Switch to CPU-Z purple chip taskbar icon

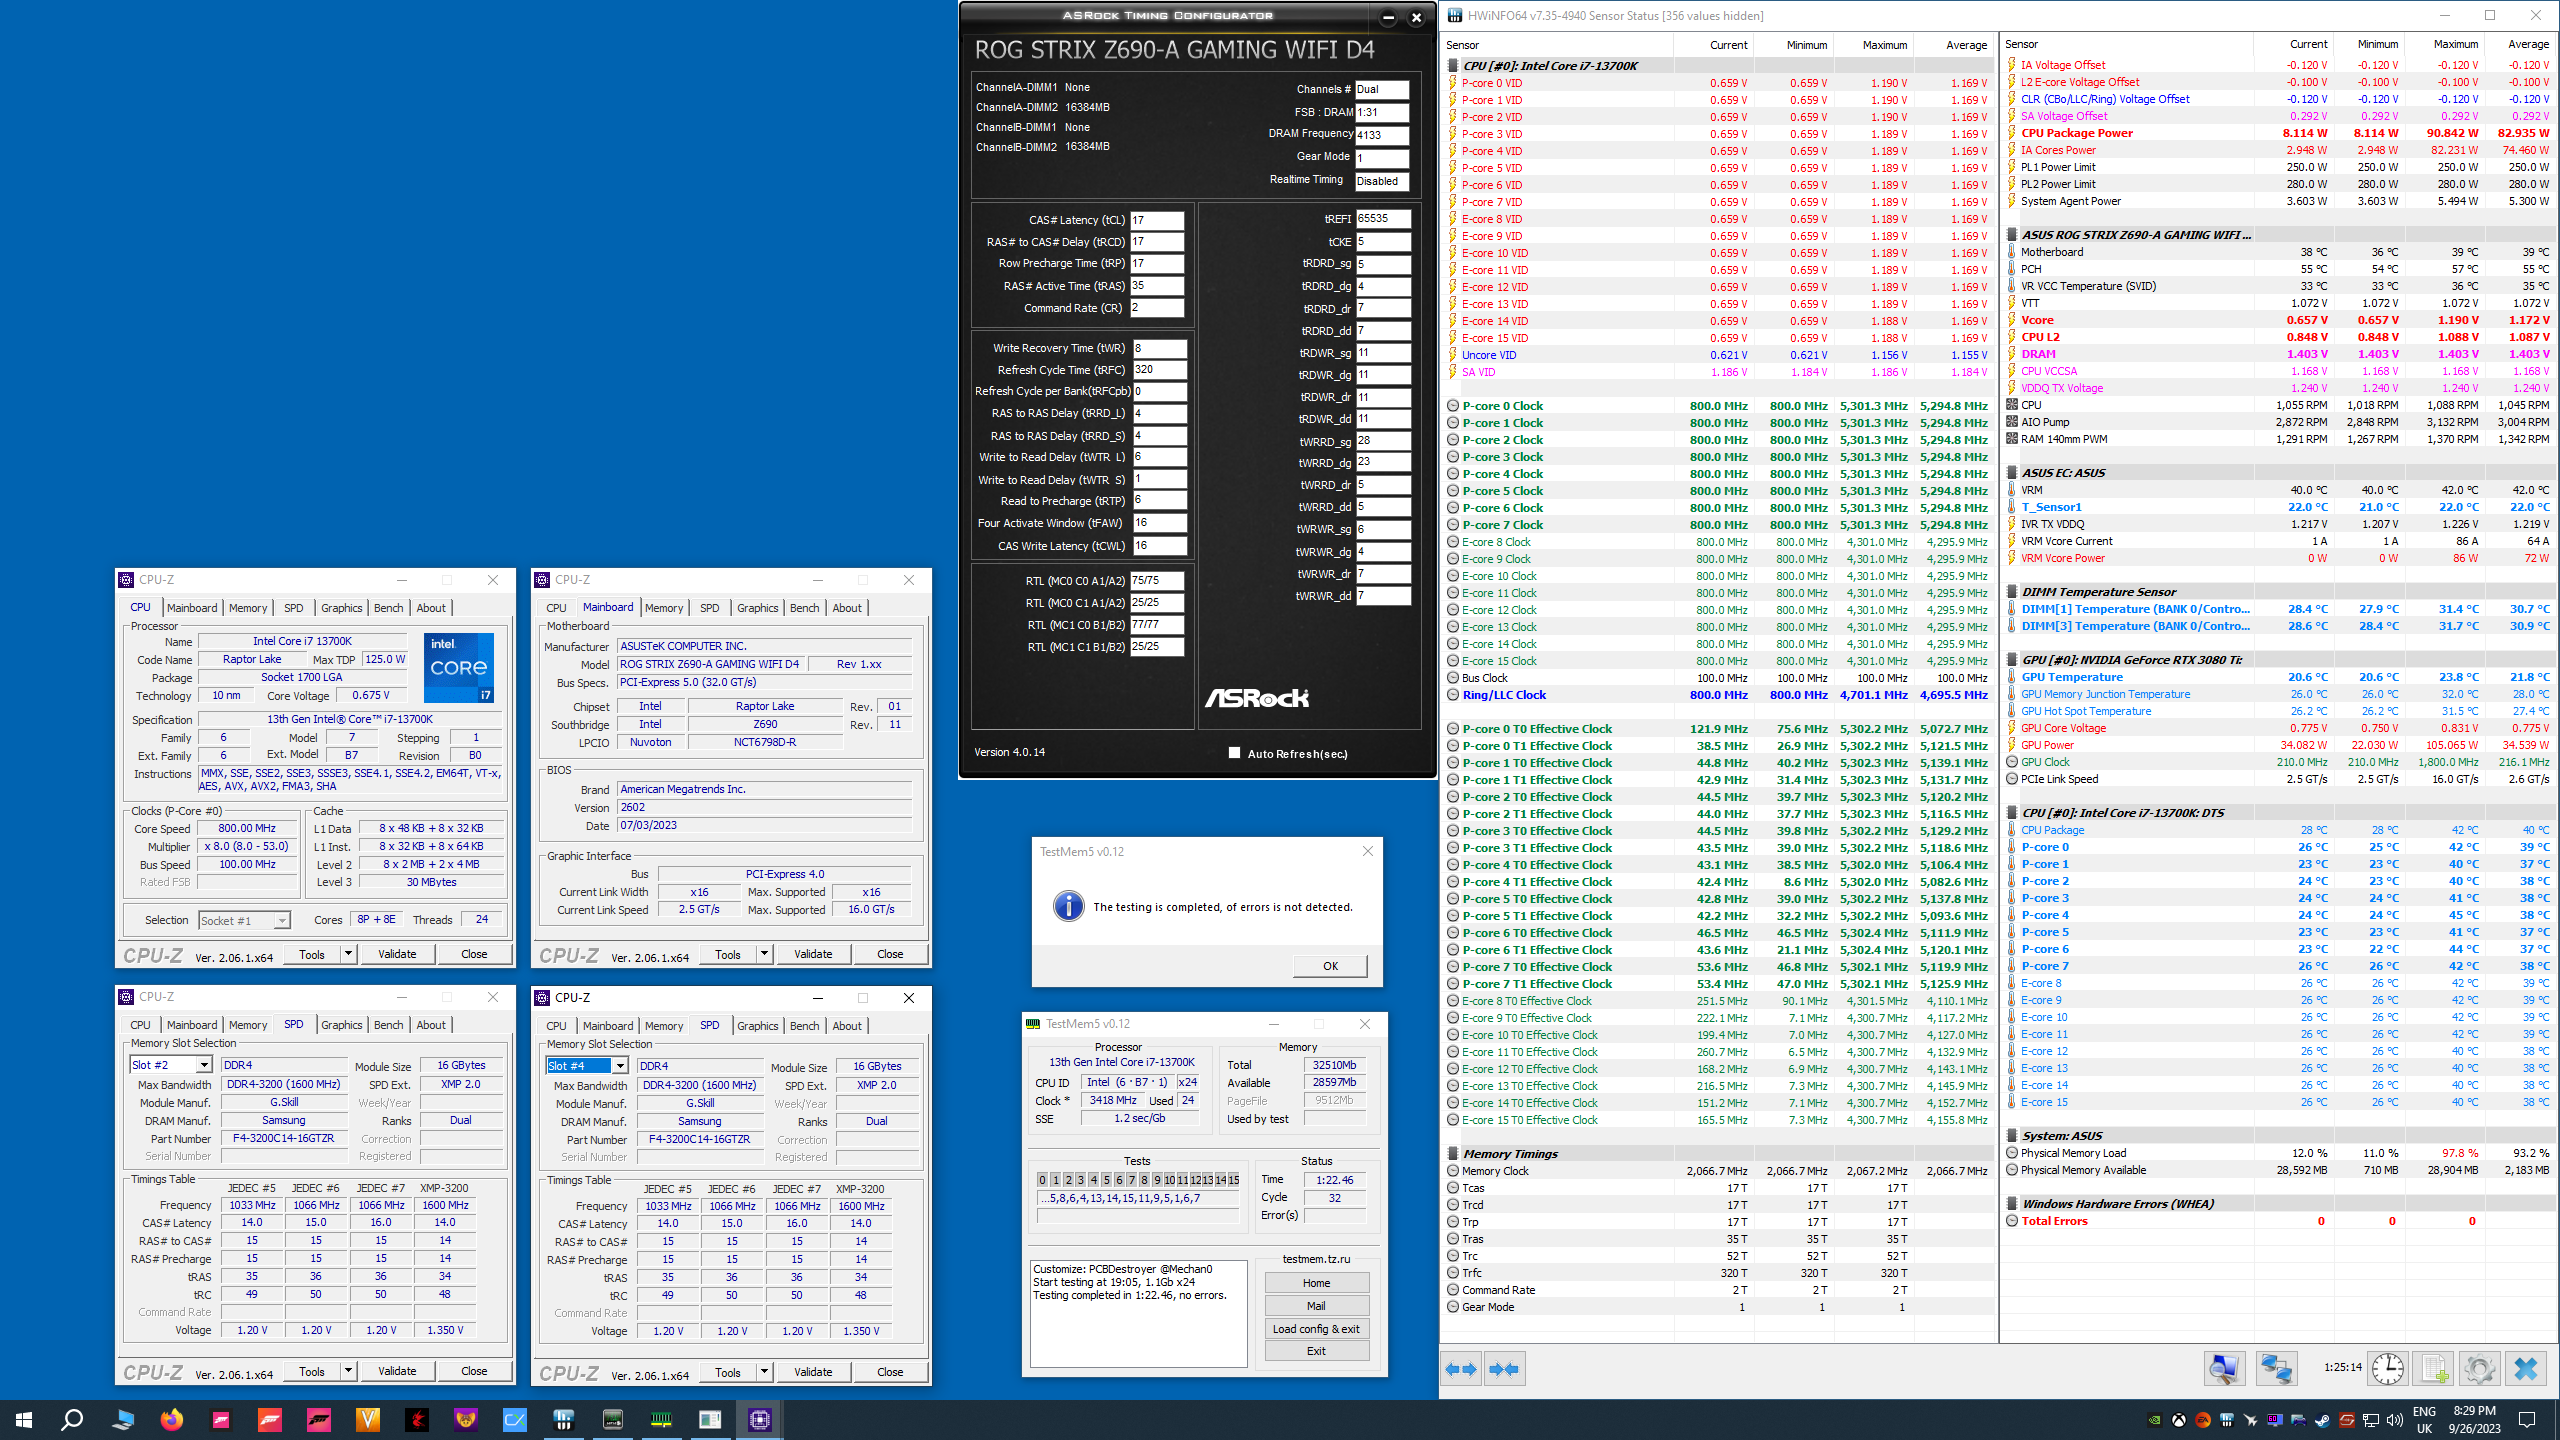click(x=760, y=1419)
